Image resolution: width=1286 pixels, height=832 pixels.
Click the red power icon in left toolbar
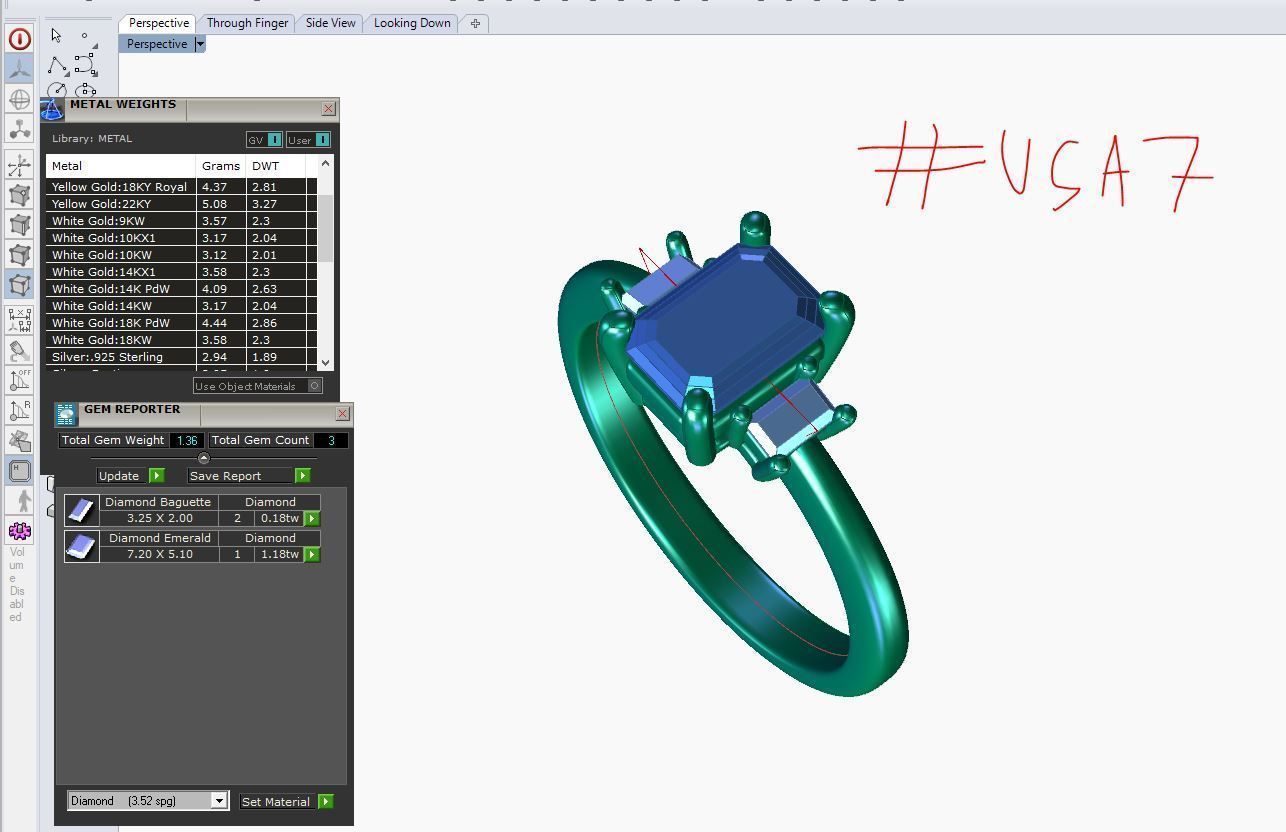(x=19, y=39)
